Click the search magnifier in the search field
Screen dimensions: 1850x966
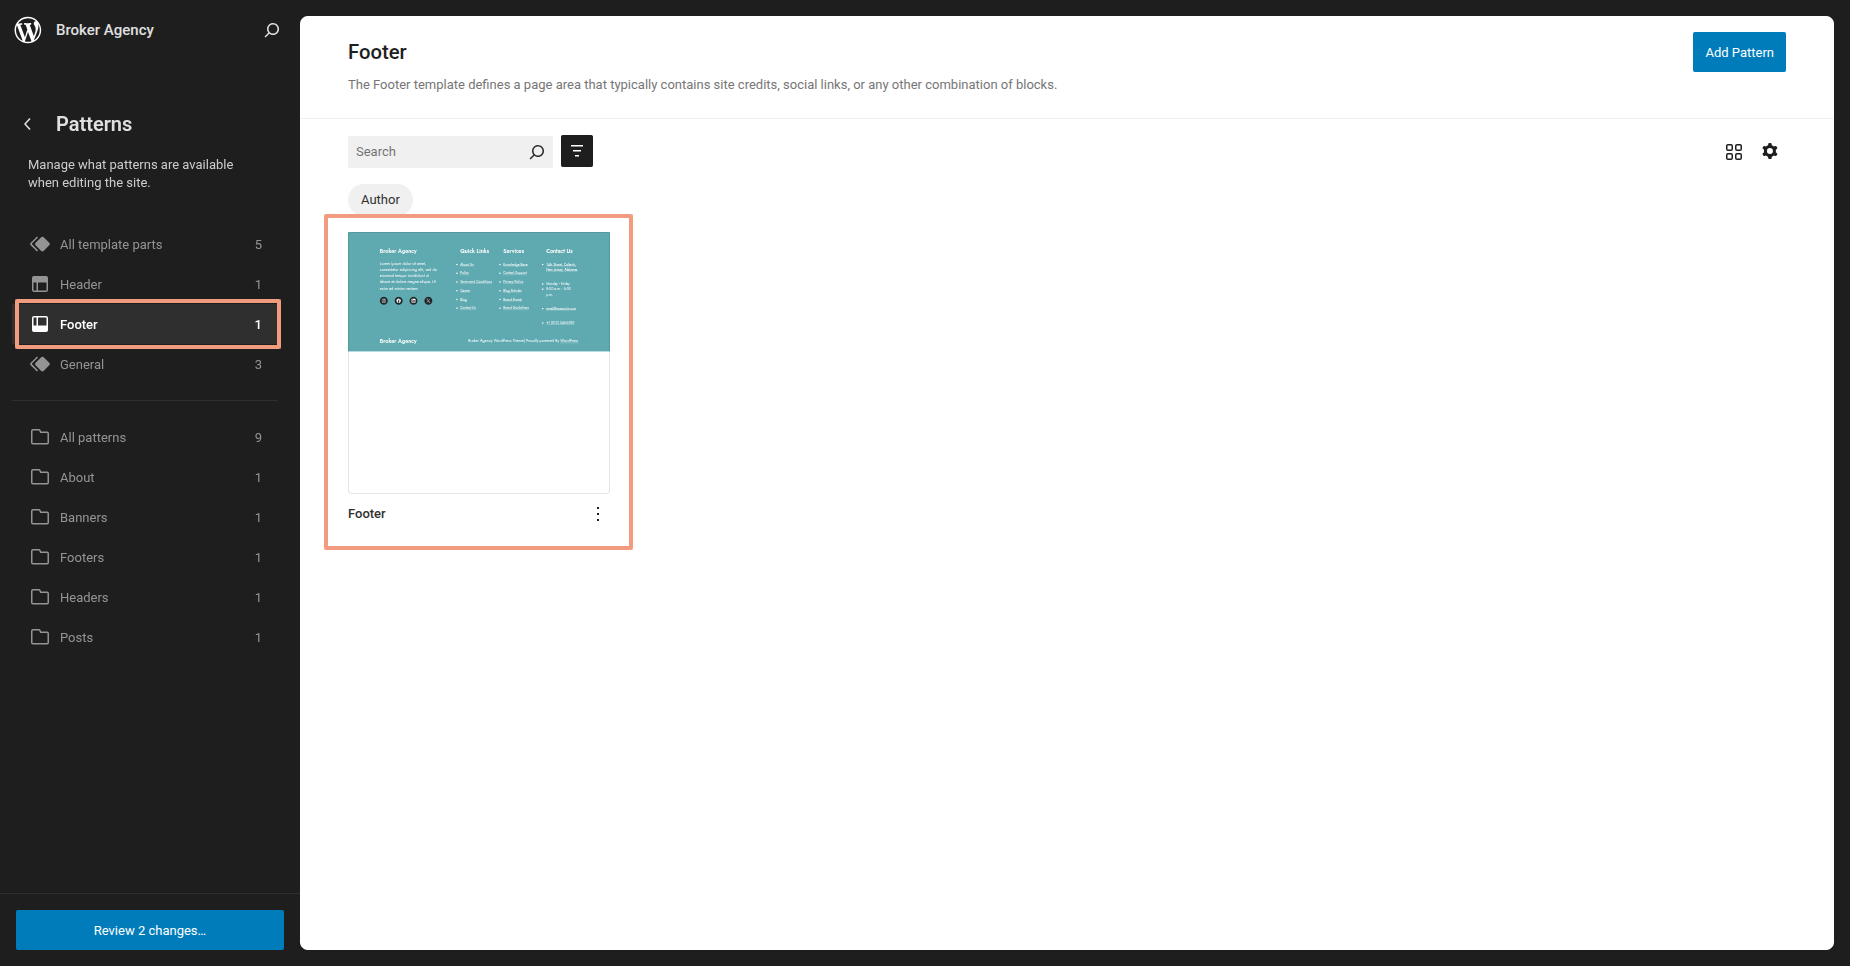[537, 152]
